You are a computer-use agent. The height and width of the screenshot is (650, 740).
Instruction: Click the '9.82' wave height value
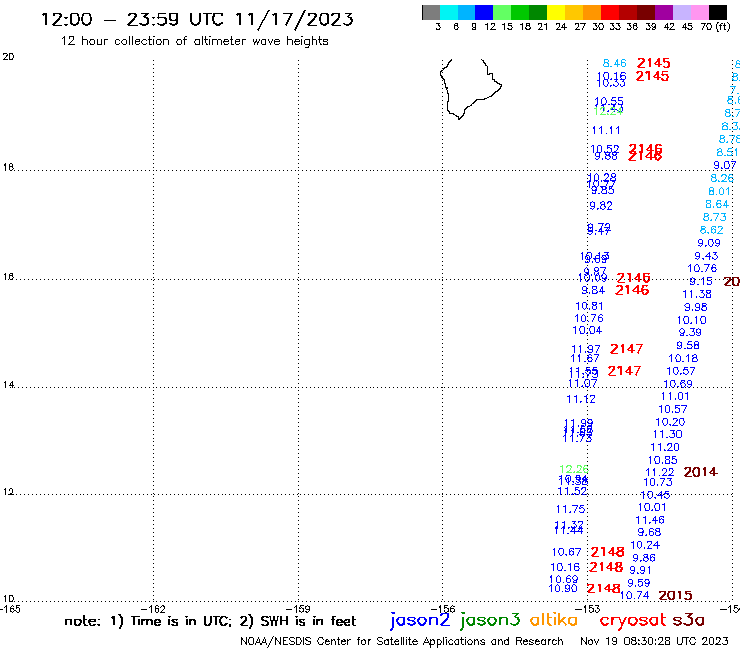pos(601,206)
